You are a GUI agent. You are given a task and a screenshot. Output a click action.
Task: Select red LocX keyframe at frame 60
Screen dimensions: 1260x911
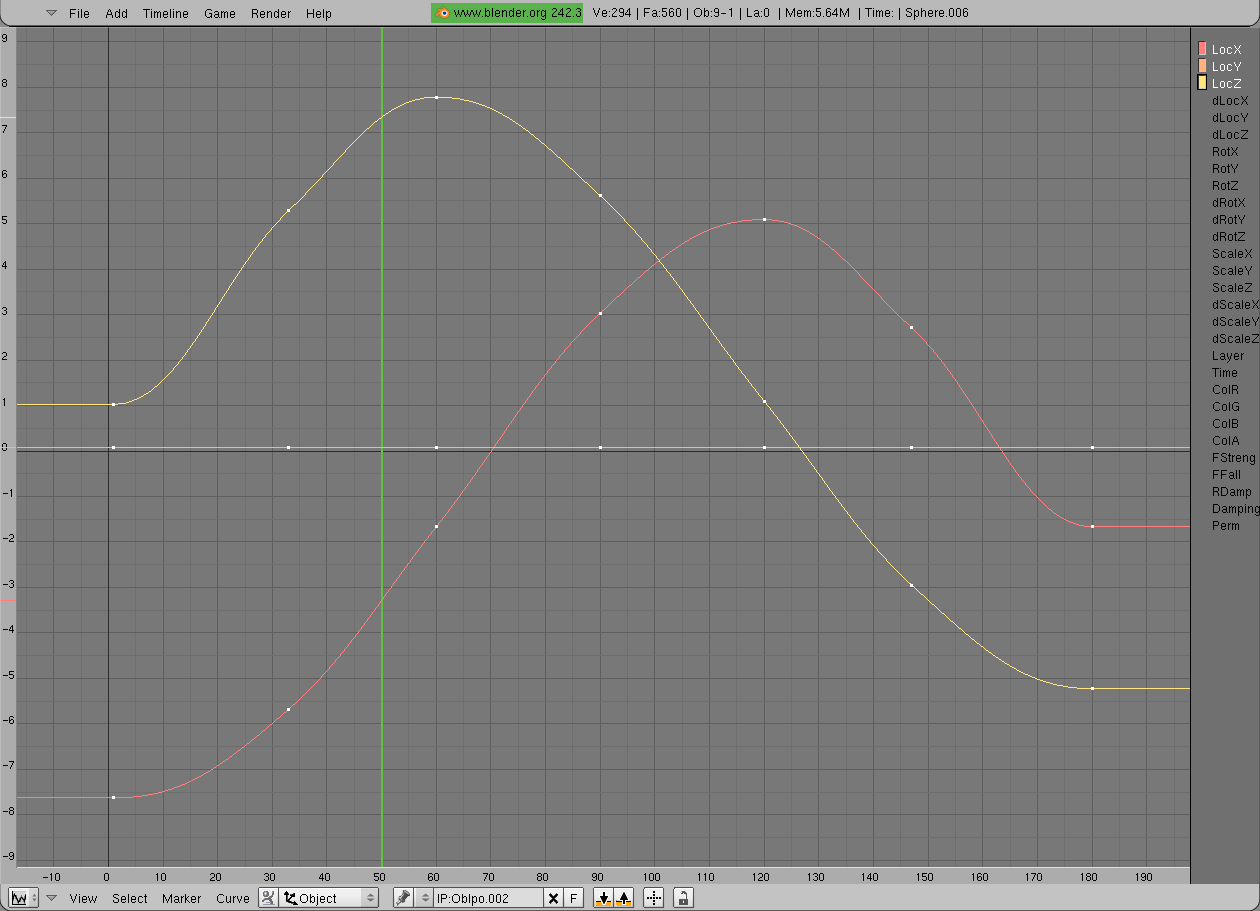click(x=436, y=526)
